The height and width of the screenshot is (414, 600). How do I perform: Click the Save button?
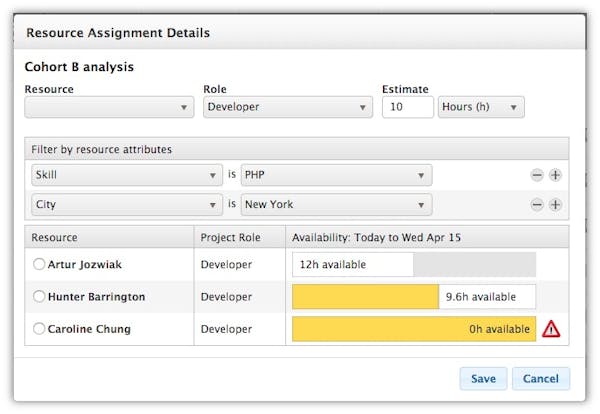(x=483, y=379)
